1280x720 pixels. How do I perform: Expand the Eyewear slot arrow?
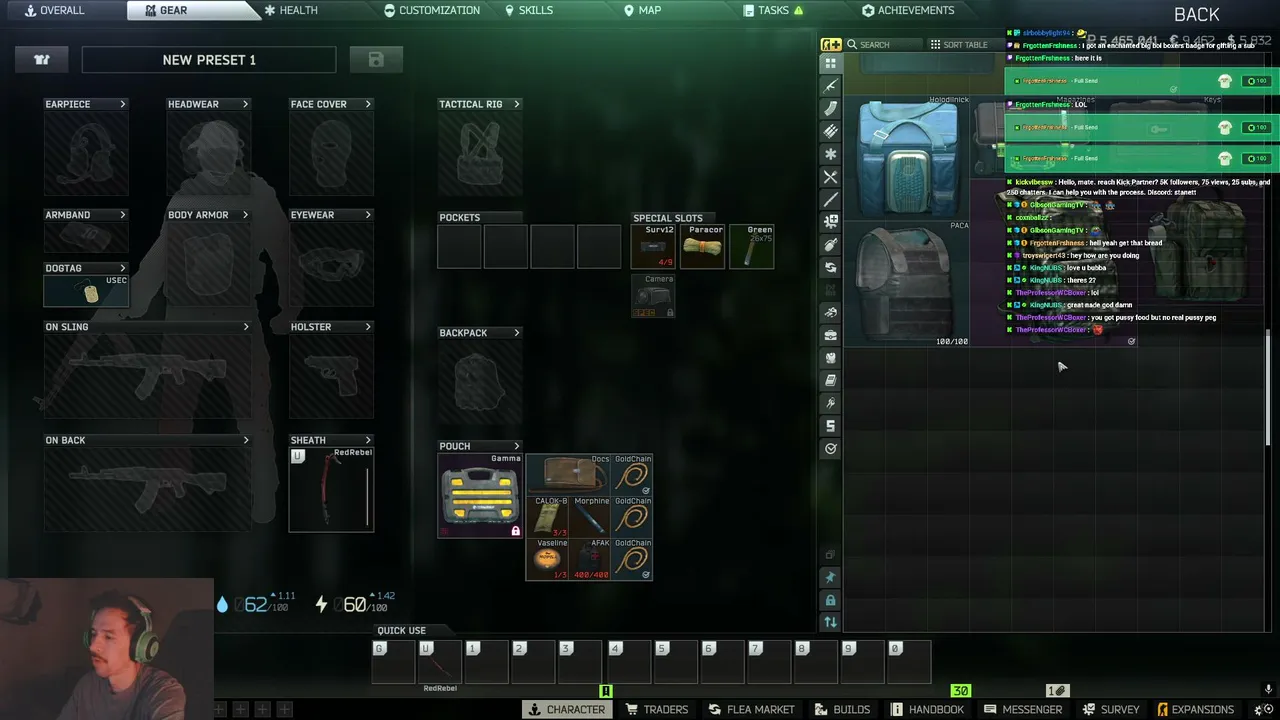click(x=368, y=215)
